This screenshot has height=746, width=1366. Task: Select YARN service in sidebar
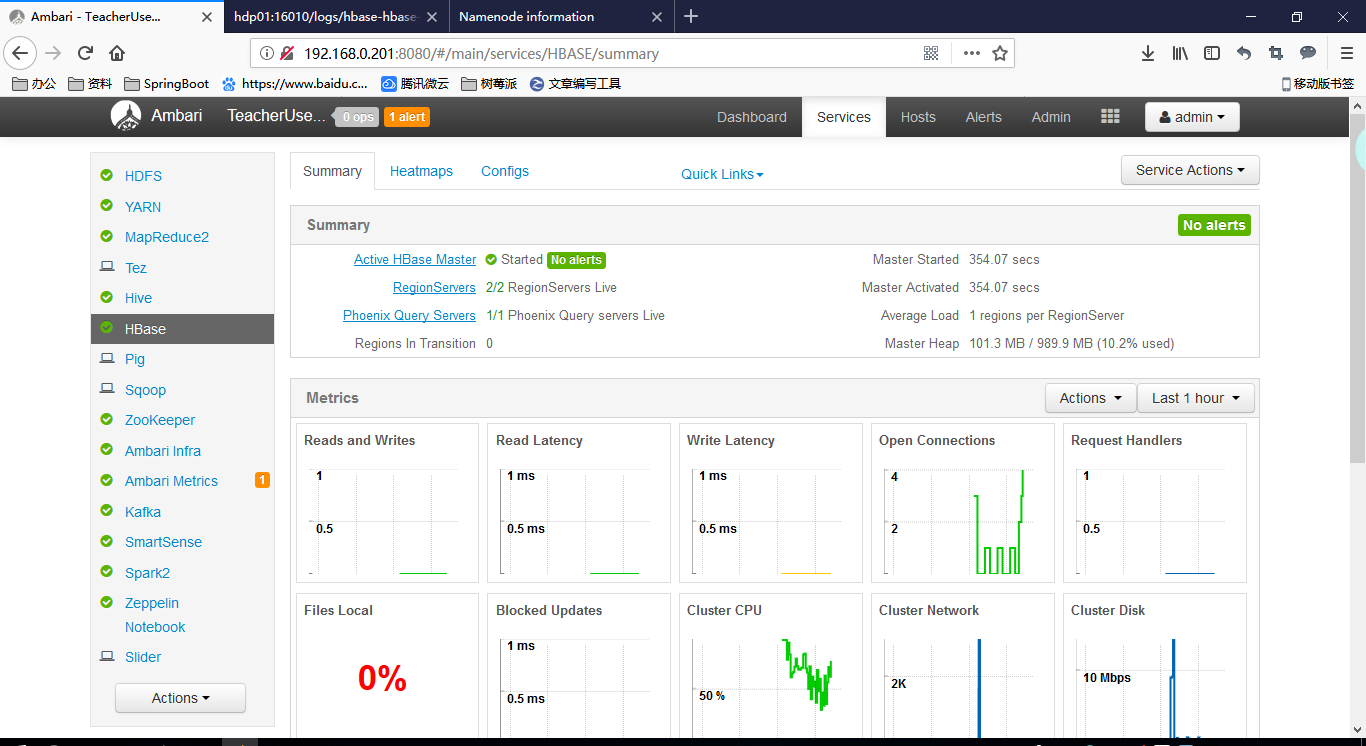tap(143, 207)
